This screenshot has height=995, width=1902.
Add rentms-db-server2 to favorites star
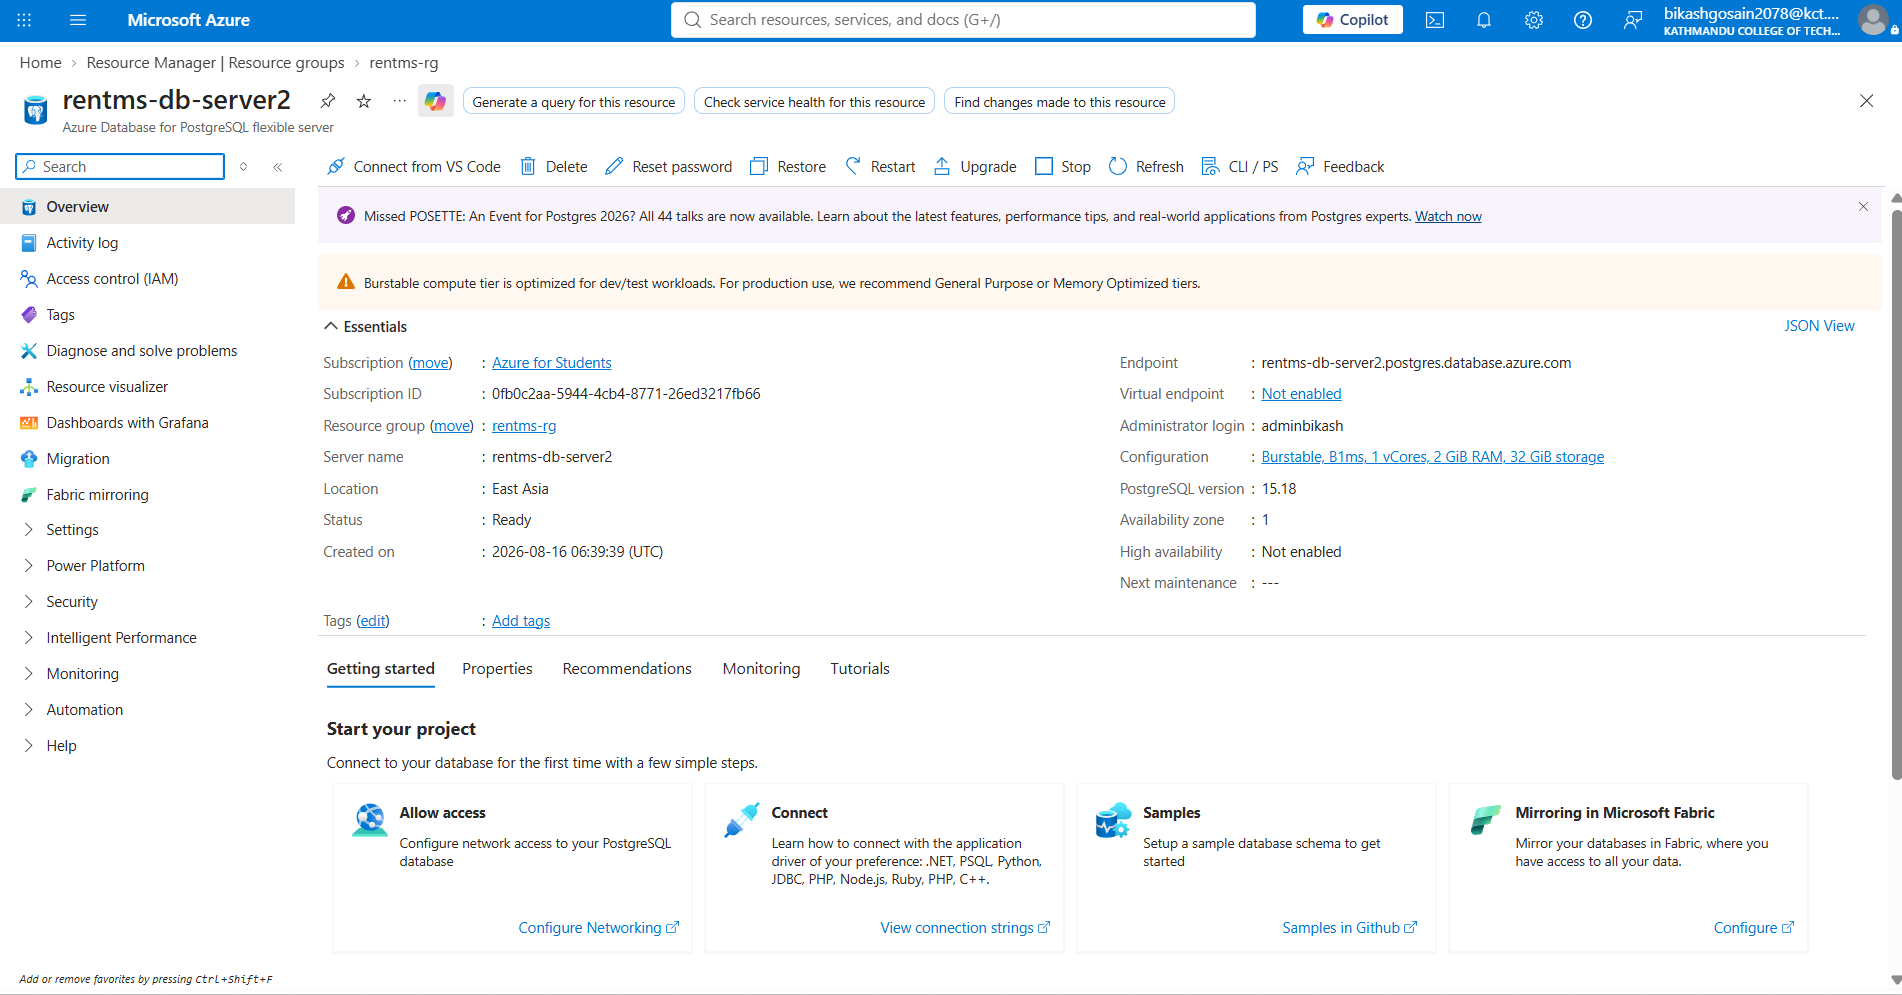point(364,101)
